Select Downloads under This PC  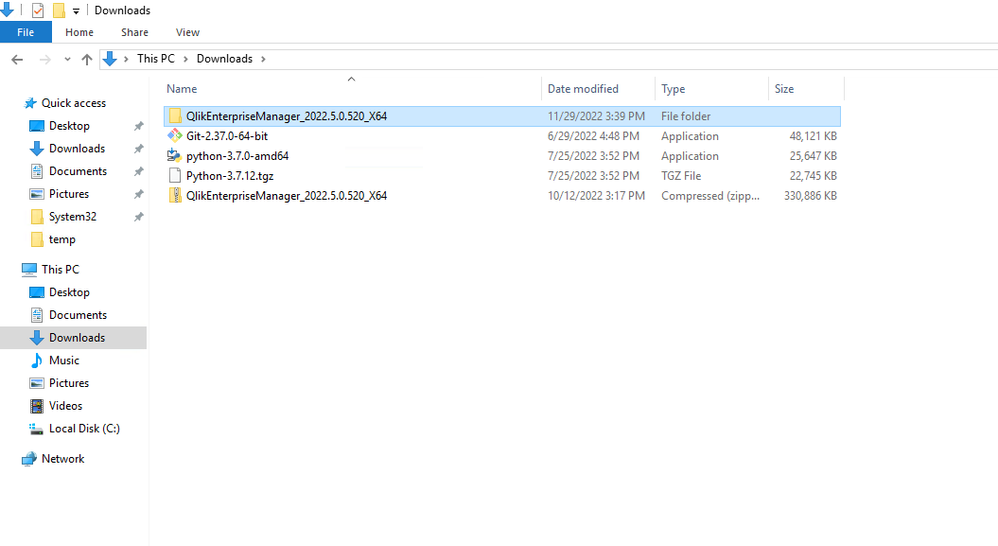[x=76, y=338]
